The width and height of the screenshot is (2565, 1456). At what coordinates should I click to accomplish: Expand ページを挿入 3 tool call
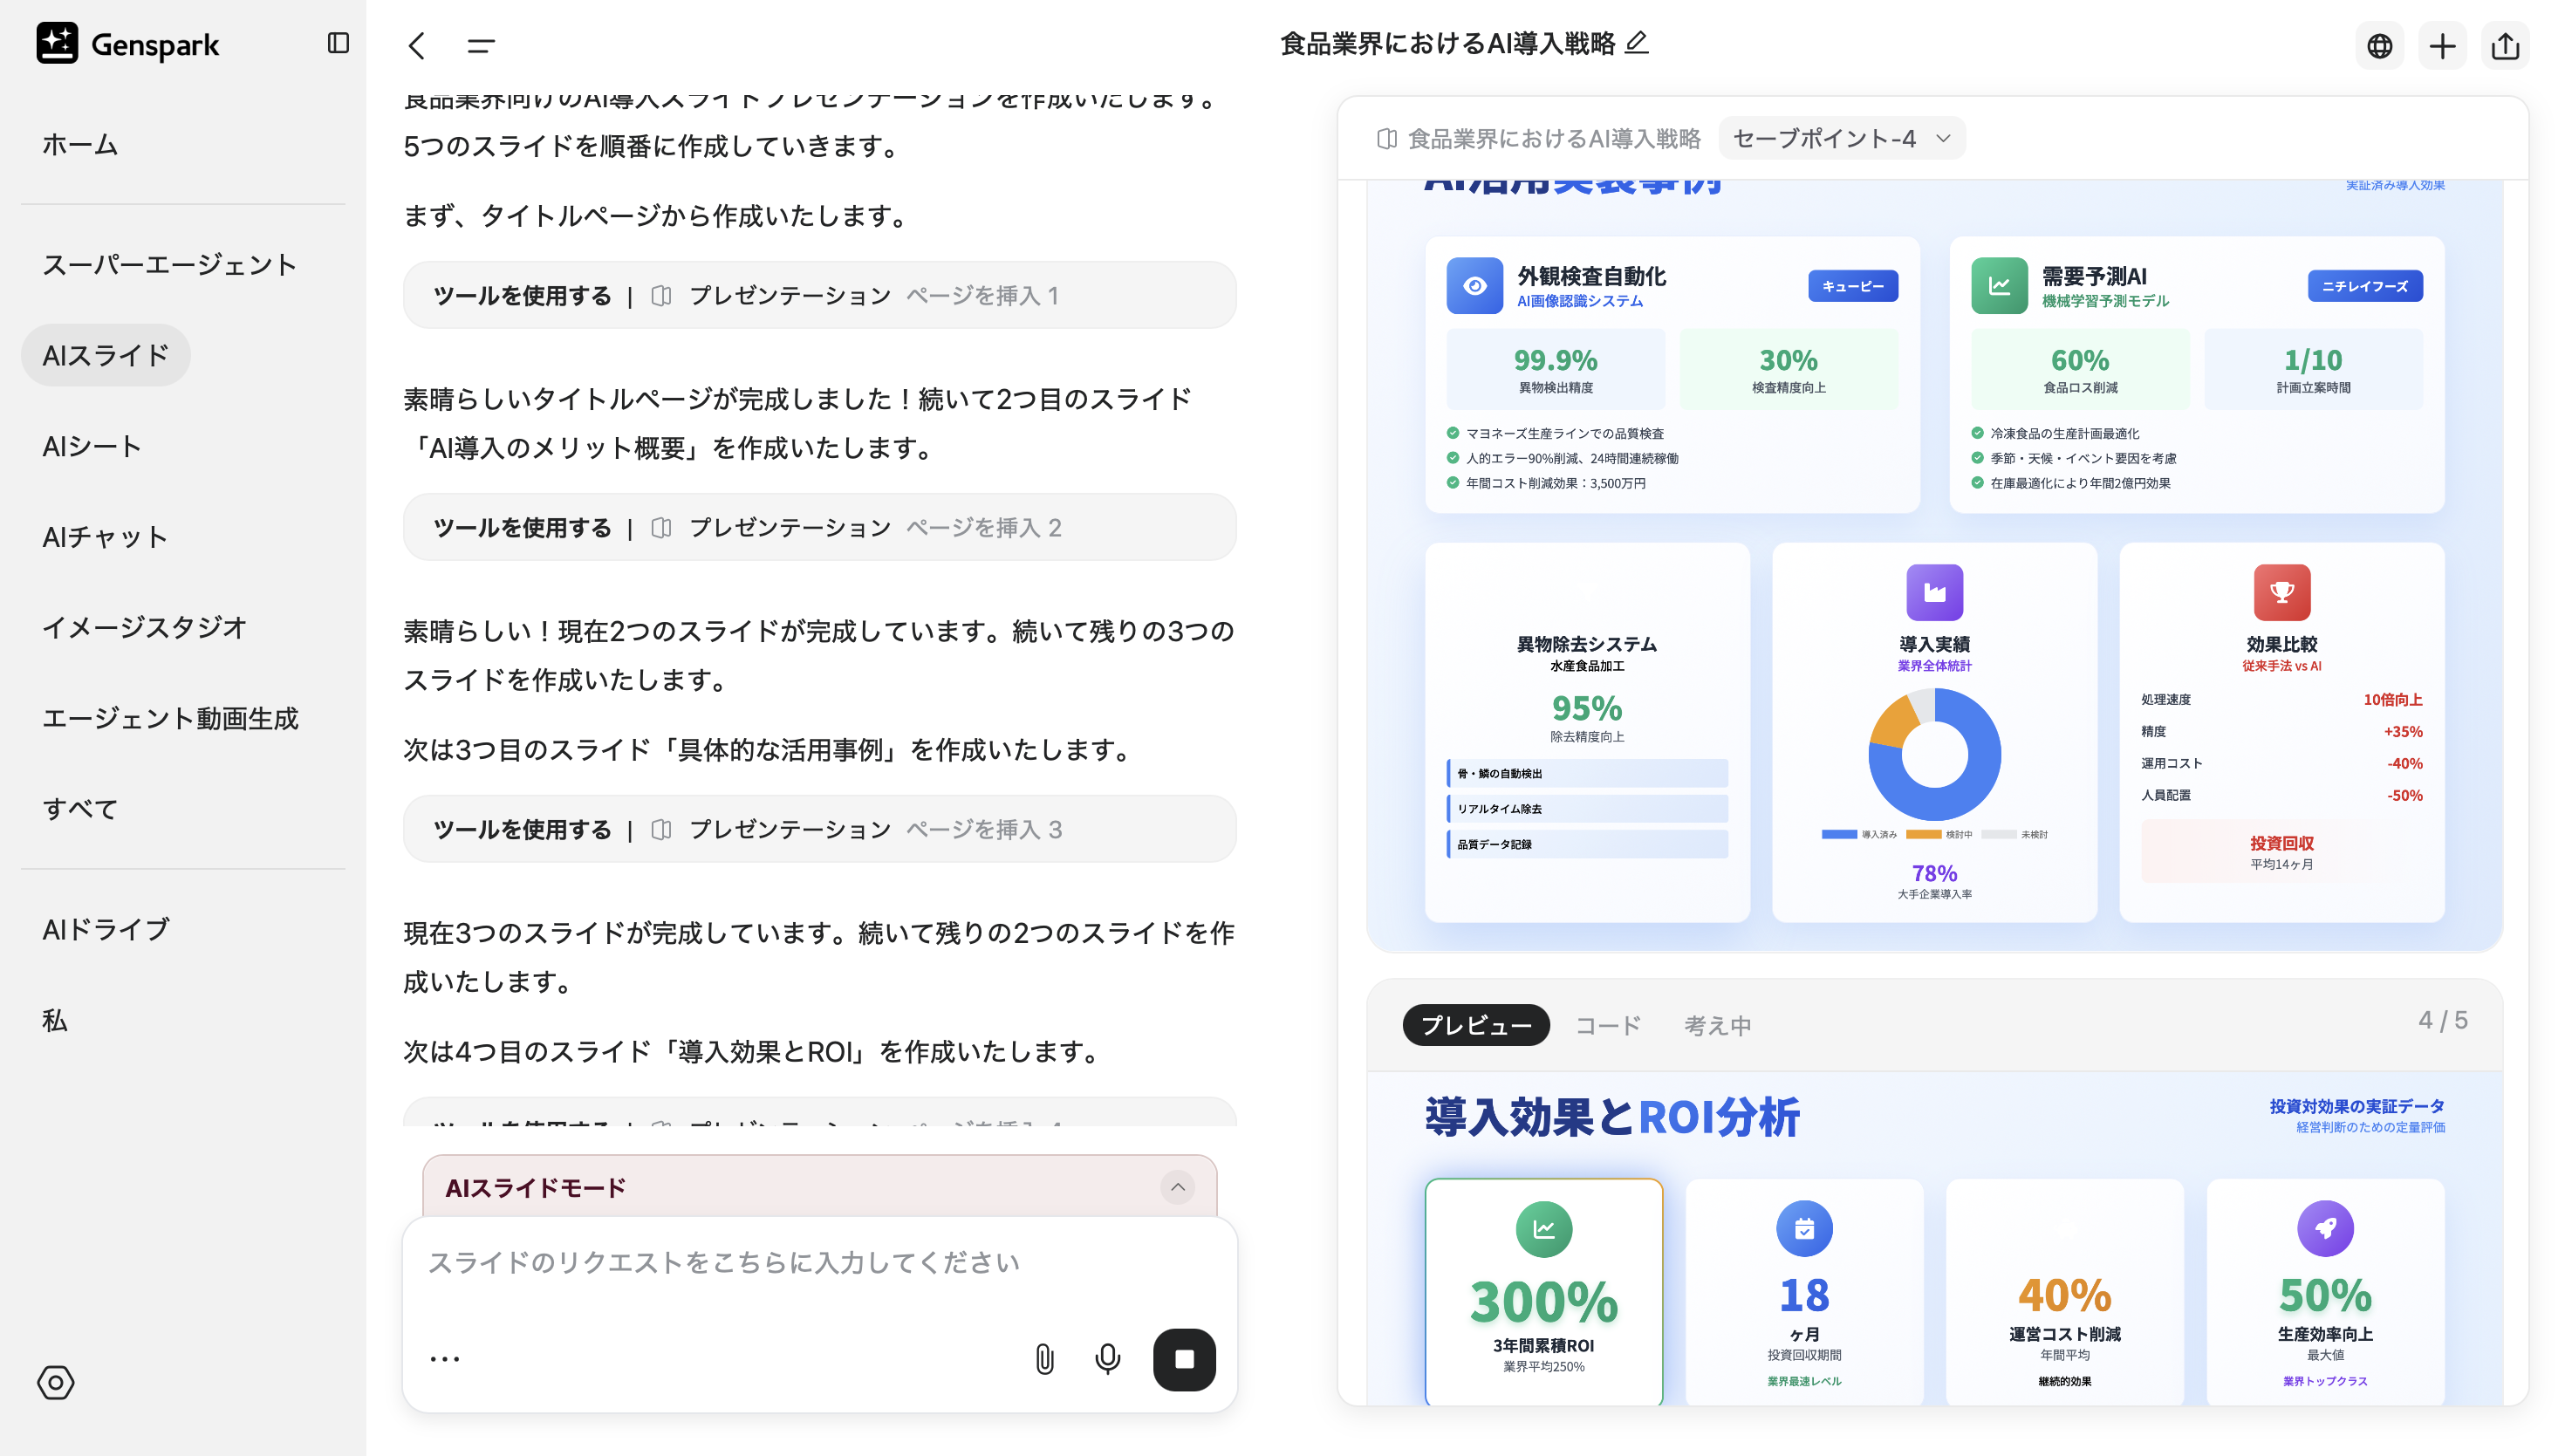click(x=819, y=829)
